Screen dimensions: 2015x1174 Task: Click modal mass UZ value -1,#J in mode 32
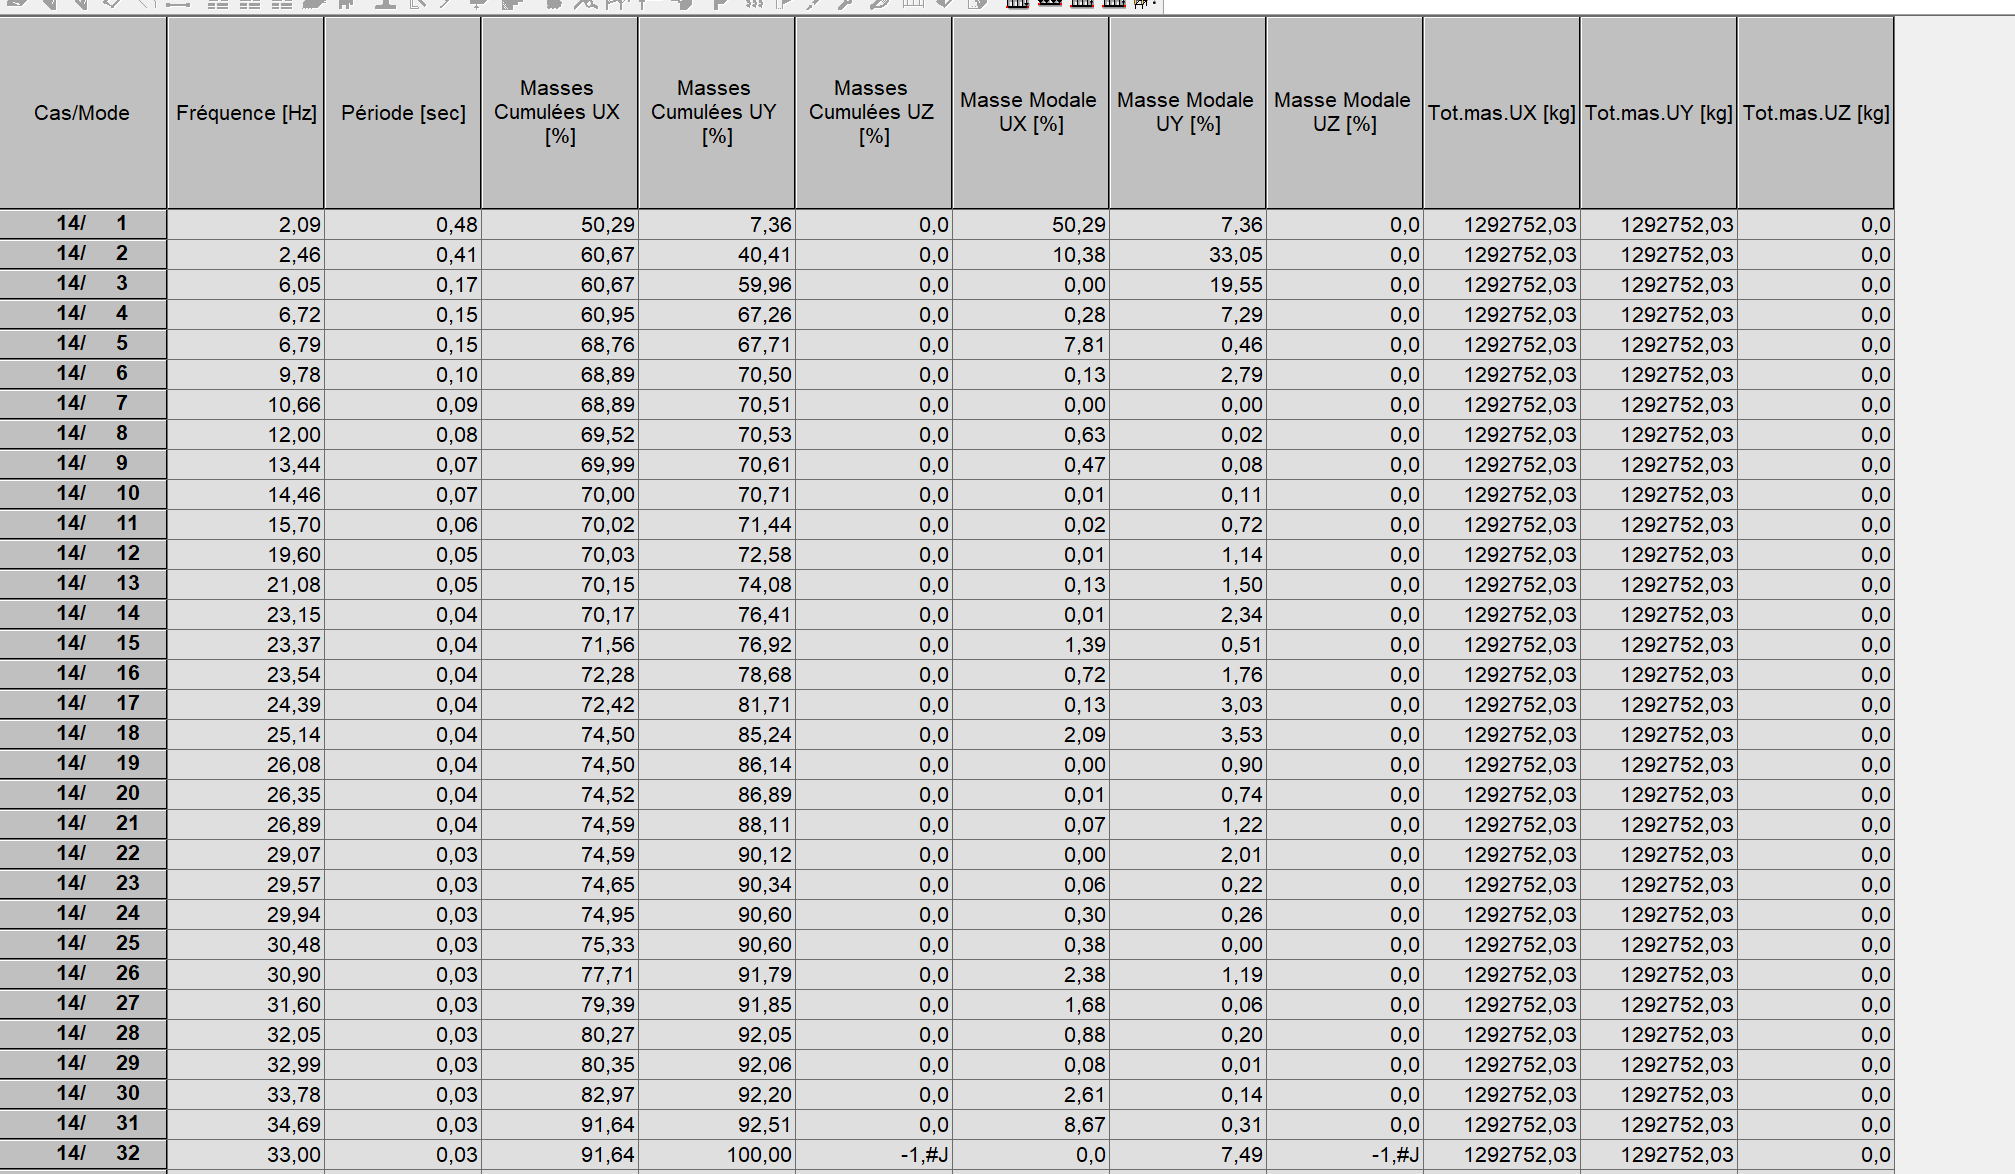[x=1345, y=1155]
